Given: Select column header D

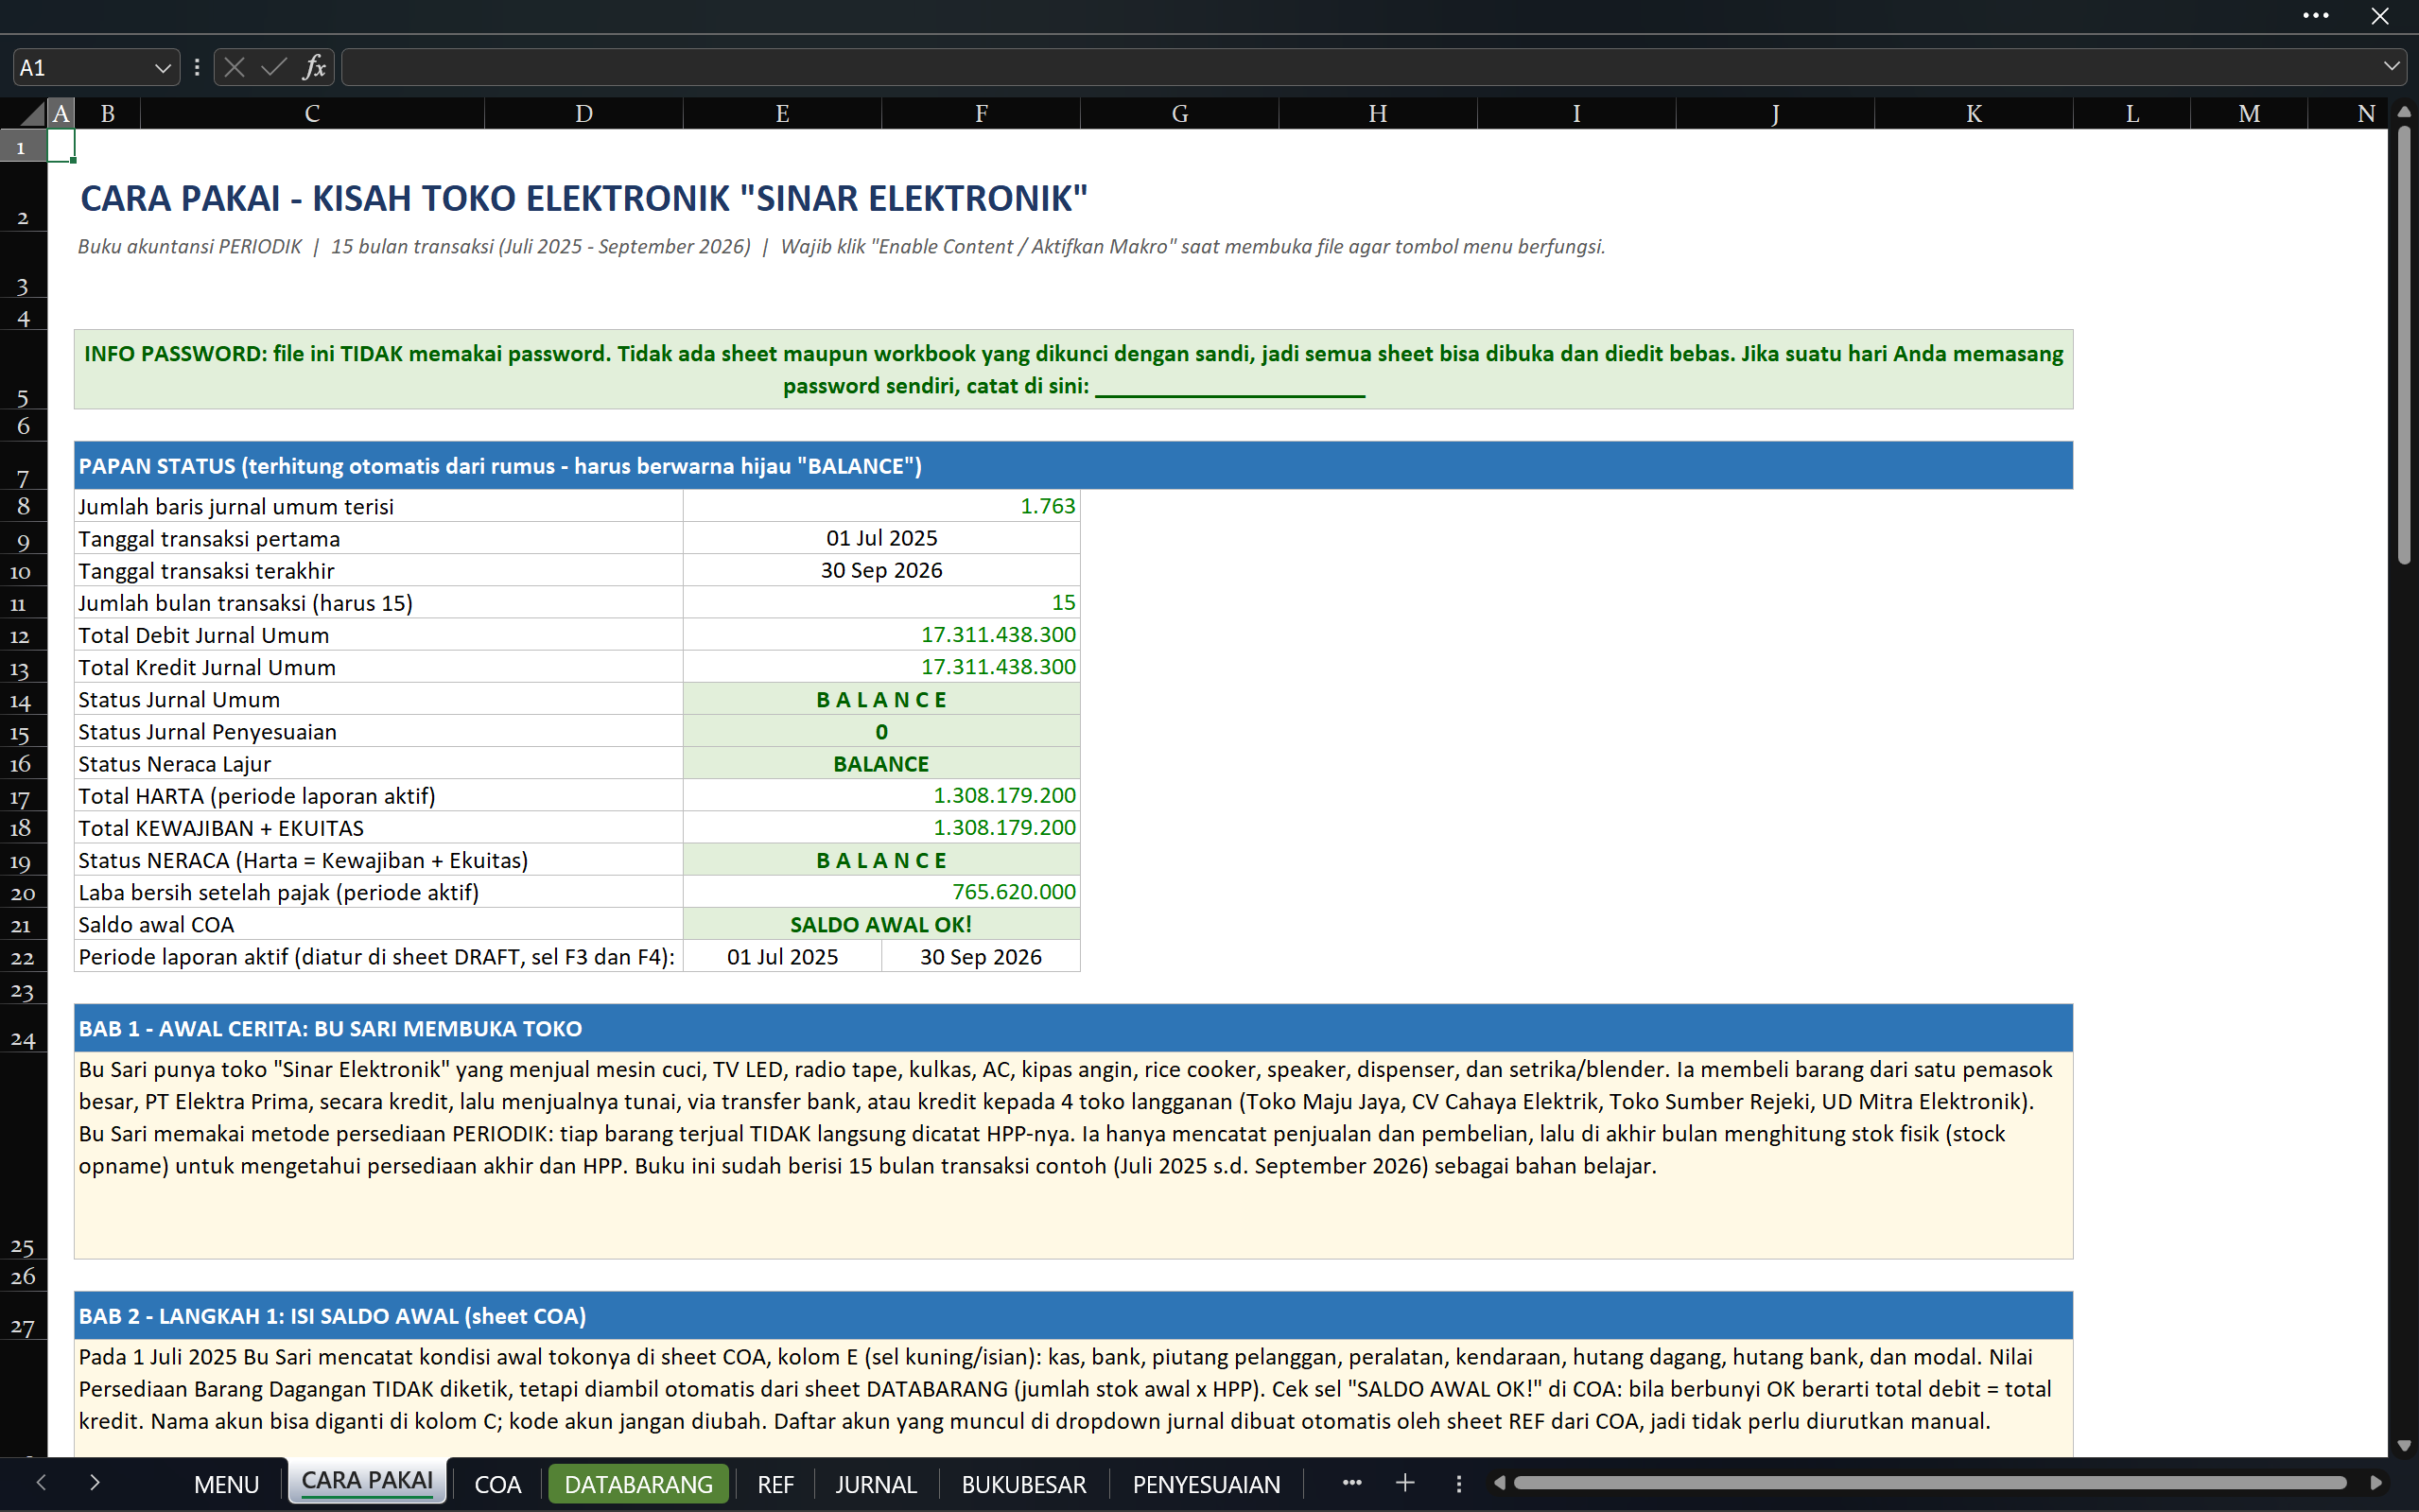Looking at the screenshot, I should tap(584, 114).
